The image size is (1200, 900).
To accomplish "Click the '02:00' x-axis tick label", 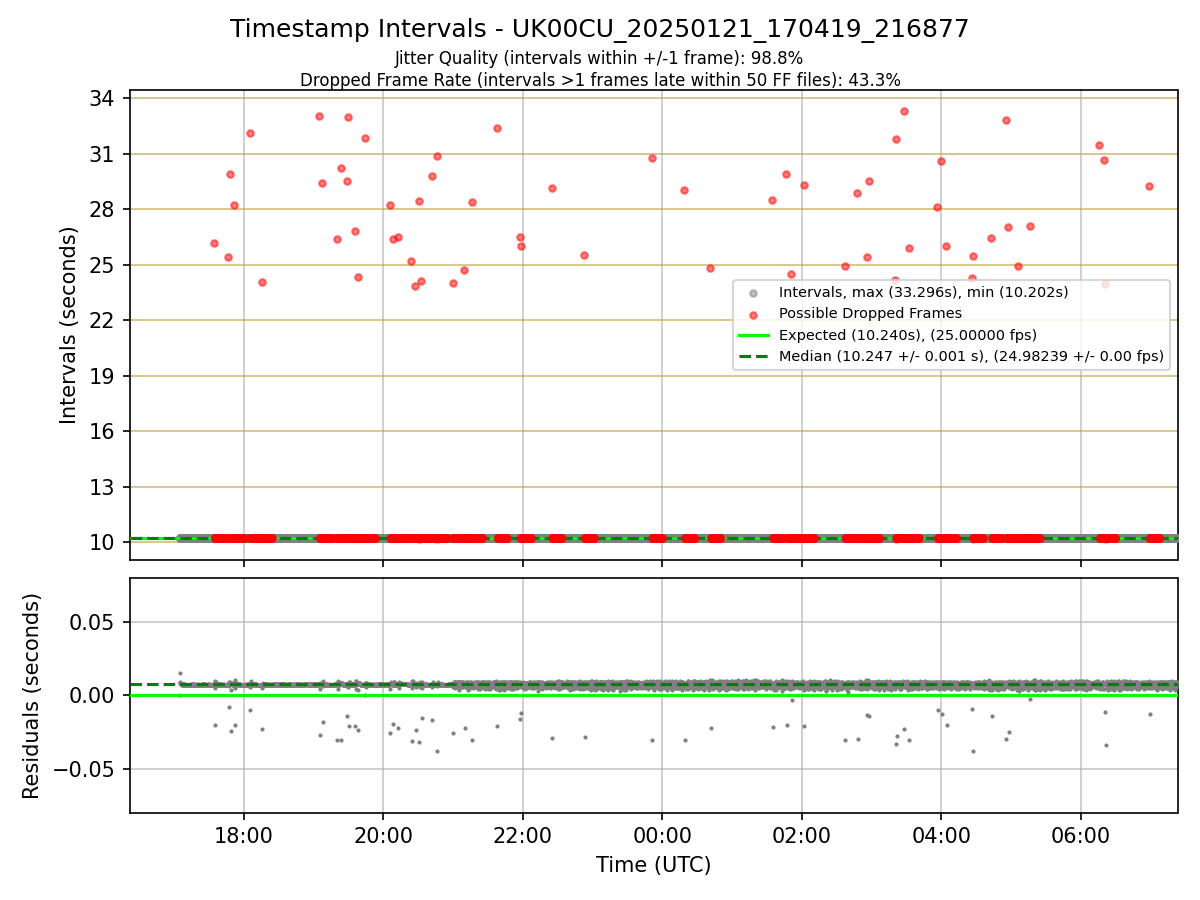I will (x=802, y=837).
